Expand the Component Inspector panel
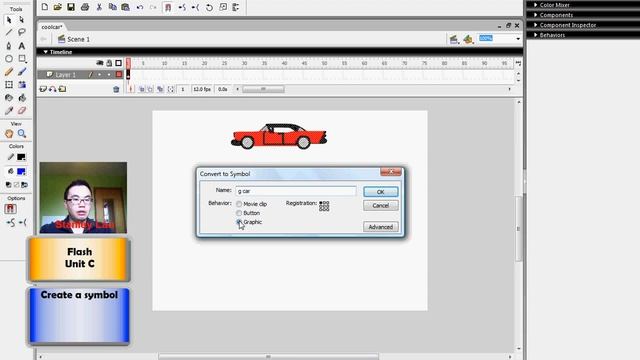The width and height of the screenshot is (640, 360). click(x=536, y=25)
